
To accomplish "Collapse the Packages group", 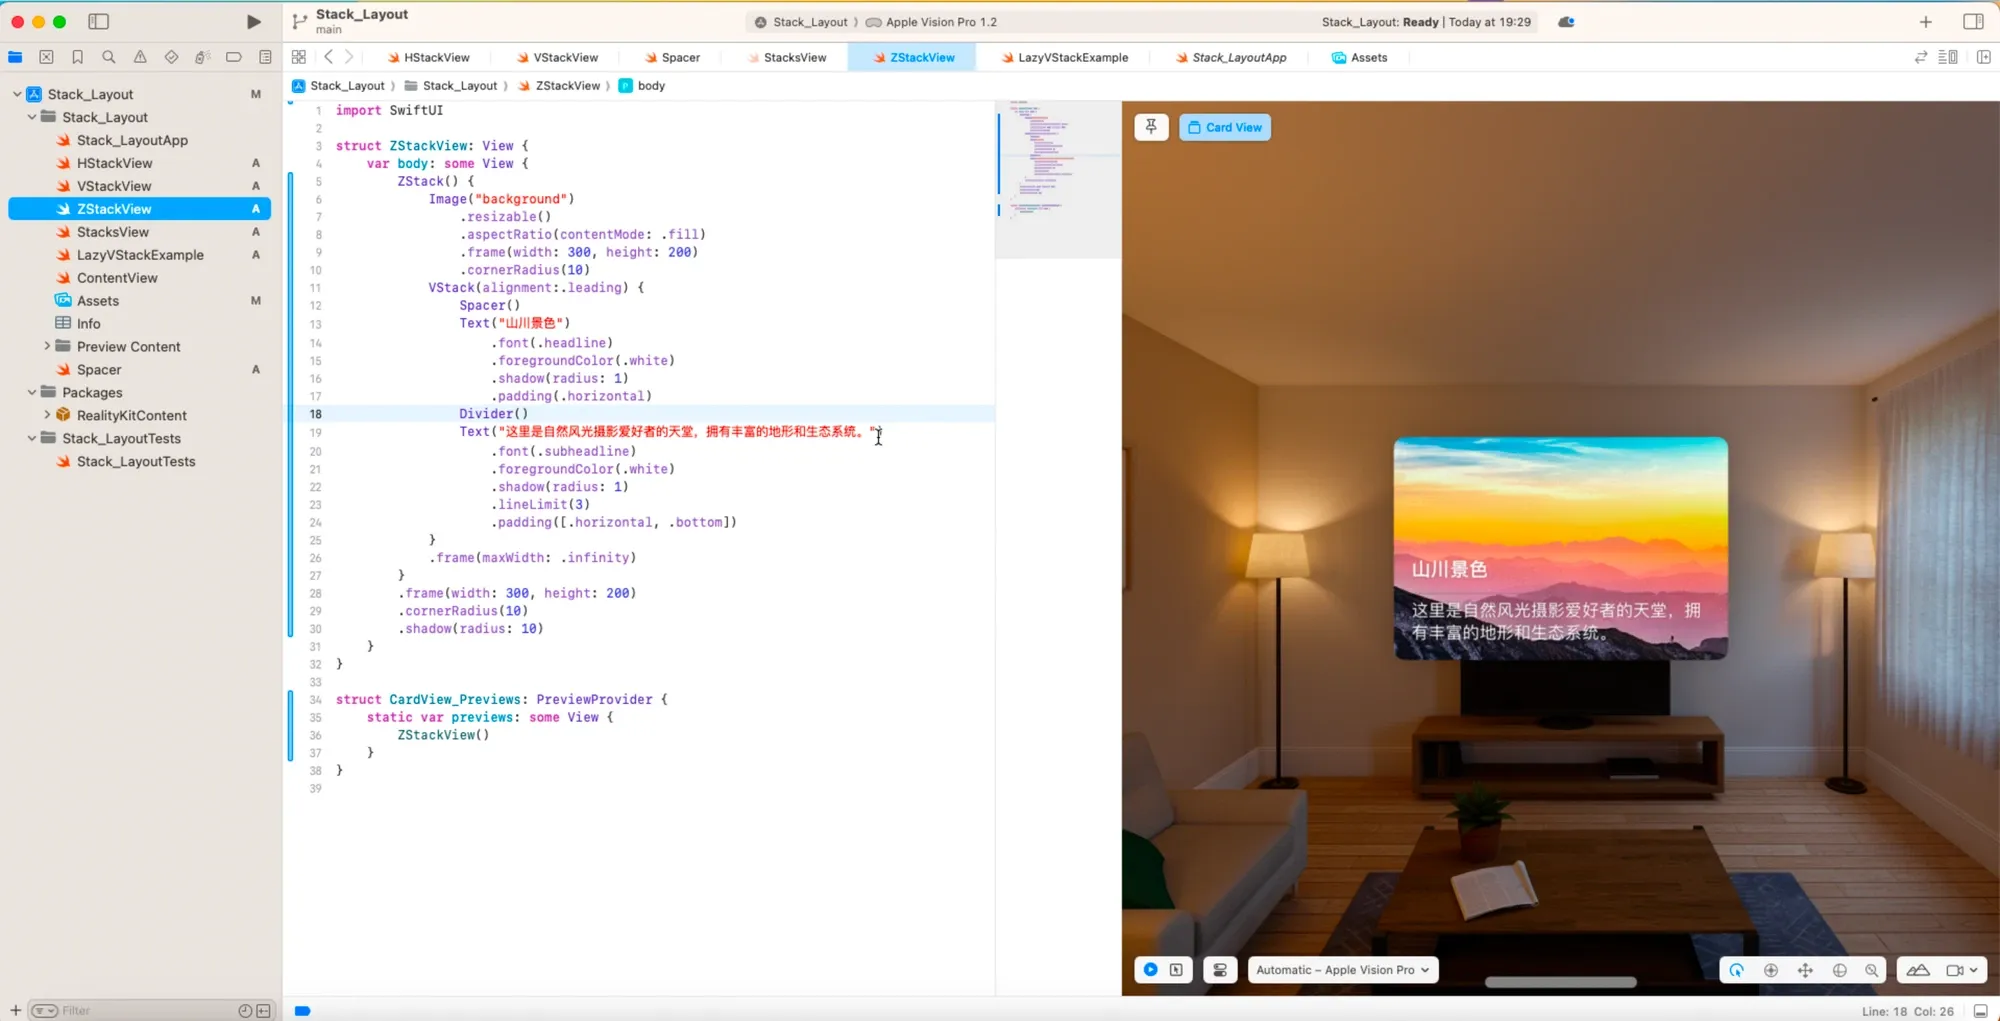I will pyautogui.click(x=32, y=392).
